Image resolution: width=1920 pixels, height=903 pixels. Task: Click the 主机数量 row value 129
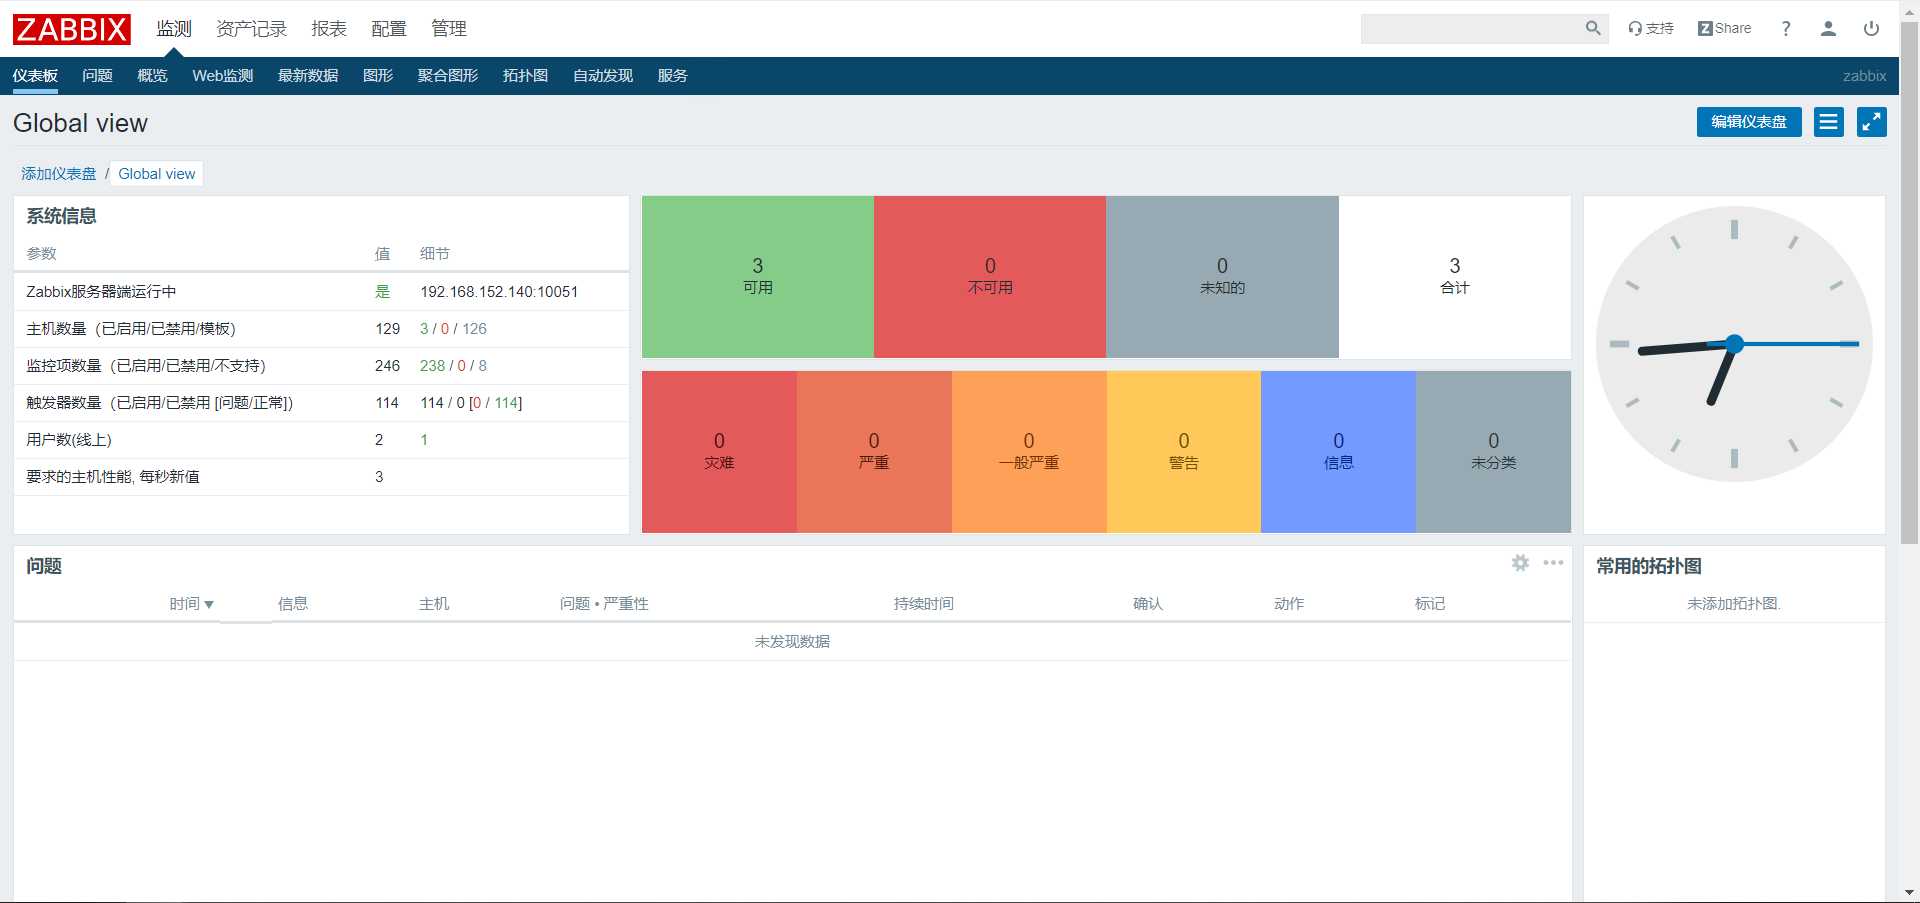pyautogui.click(x=387, y=329)
